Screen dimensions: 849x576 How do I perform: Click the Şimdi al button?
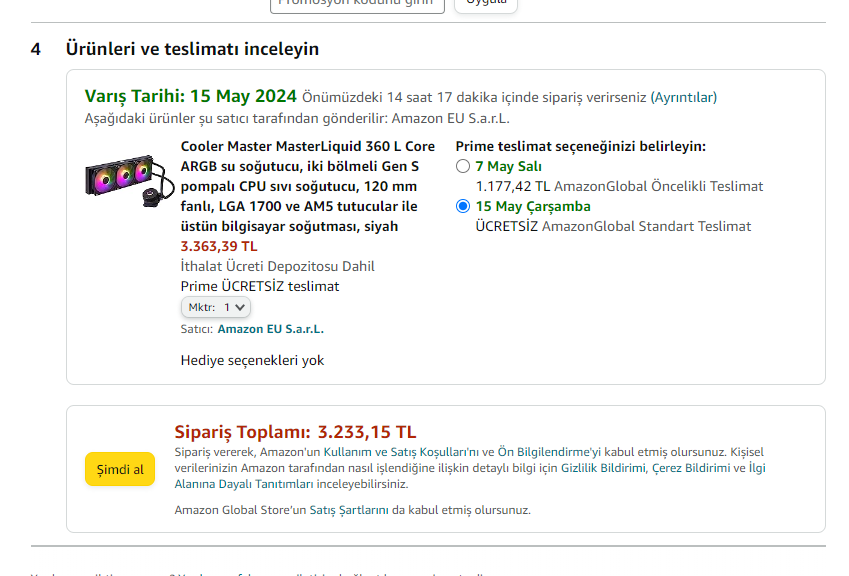click(120, 469)
